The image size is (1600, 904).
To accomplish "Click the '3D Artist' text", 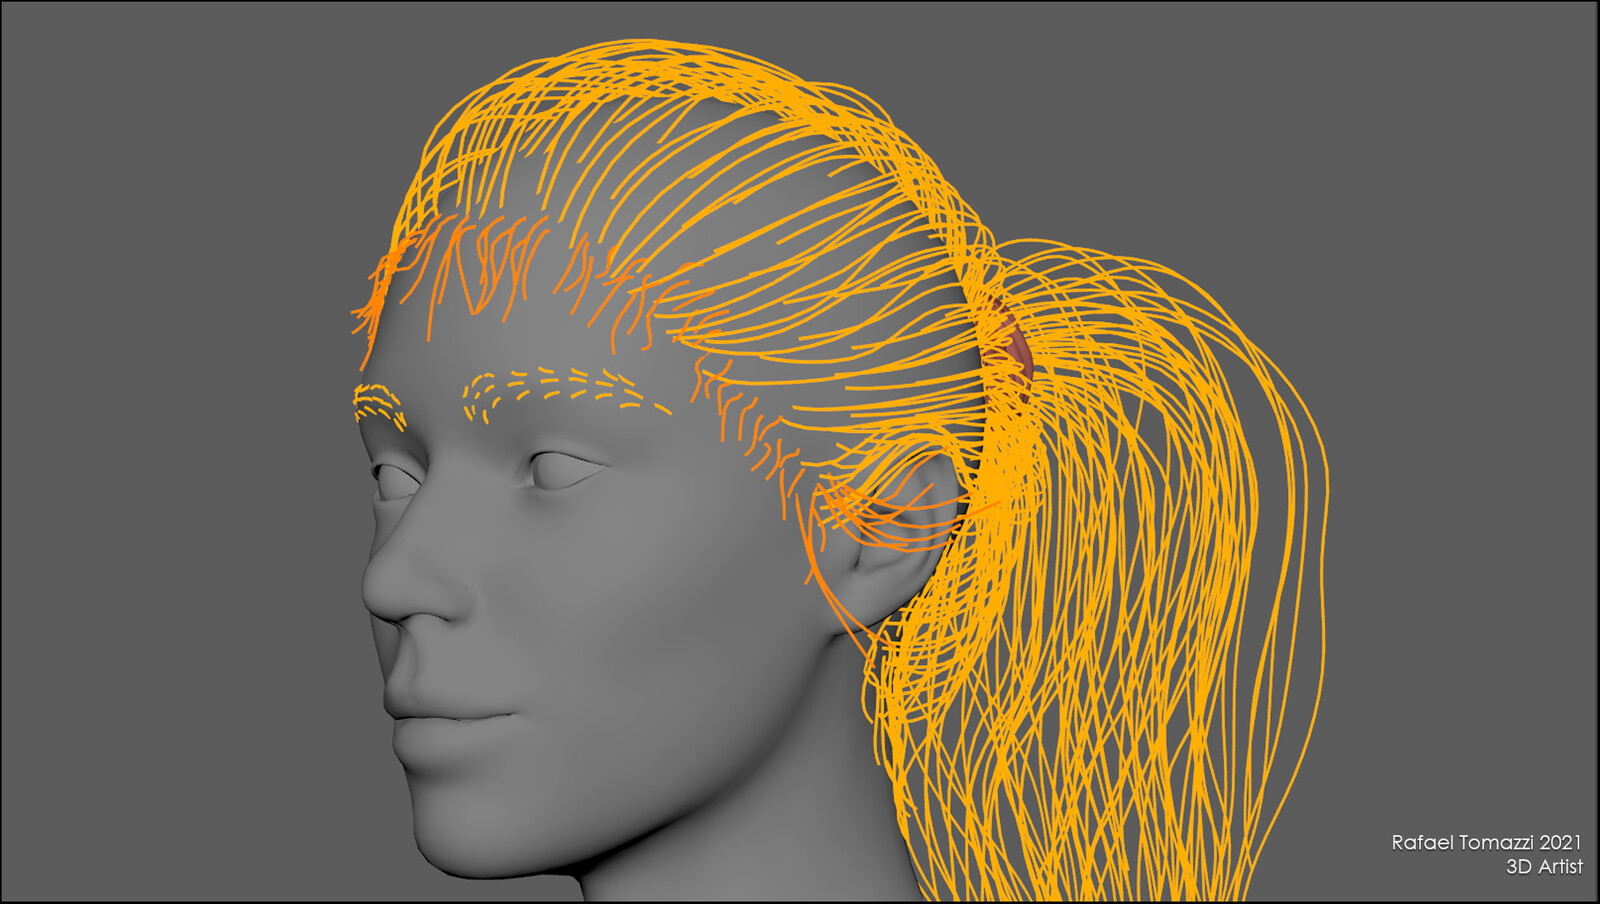I will [1545, 867].
